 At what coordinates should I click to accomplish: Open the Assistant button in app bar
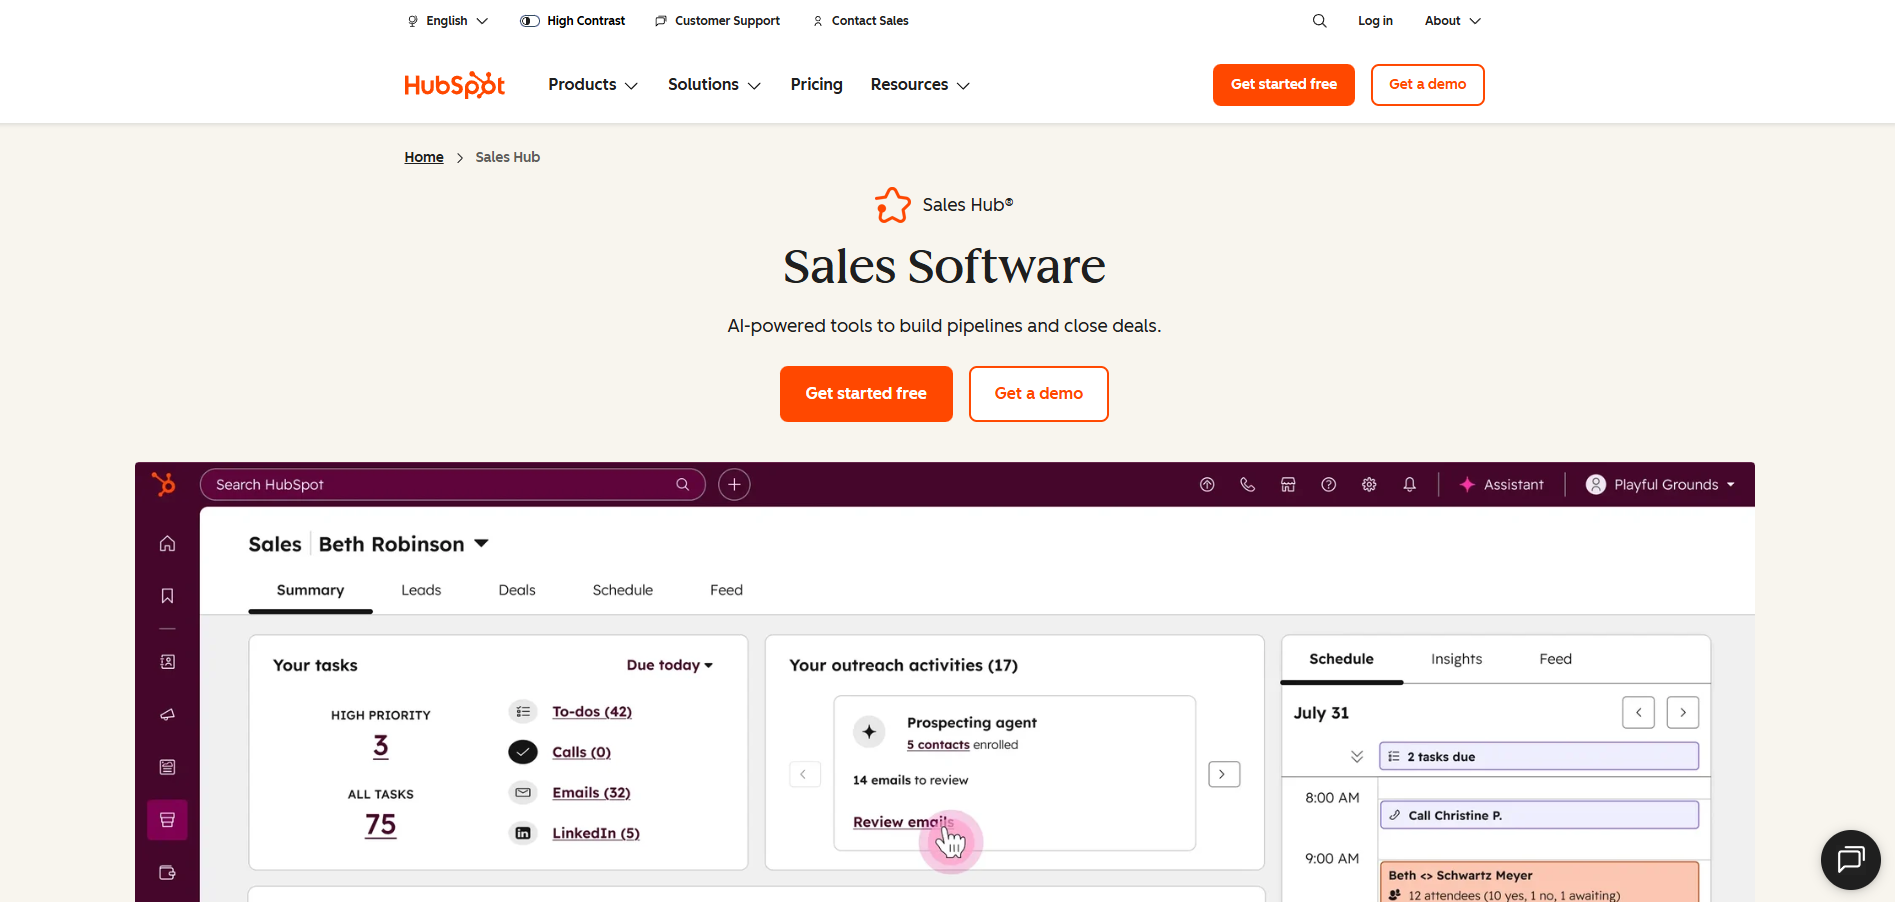coord(1501,485)
